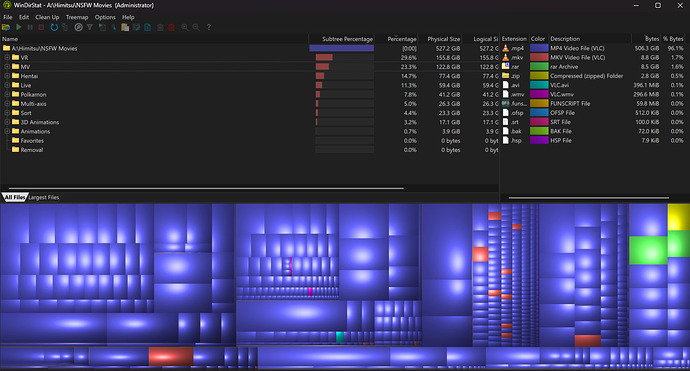Click the yellow swatch for .zip row
This screenshot has height=371, width=690.
coord(539,76)
